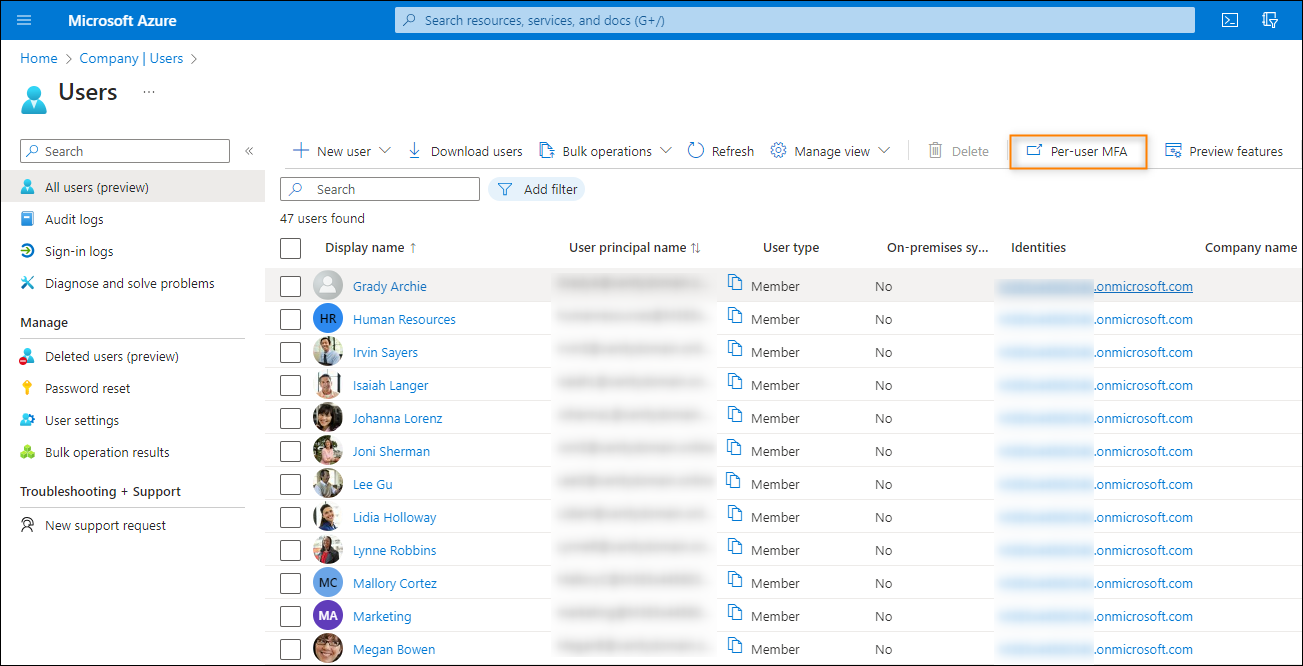Open the Azure portal hamburger menu

[x=24, y=20]
